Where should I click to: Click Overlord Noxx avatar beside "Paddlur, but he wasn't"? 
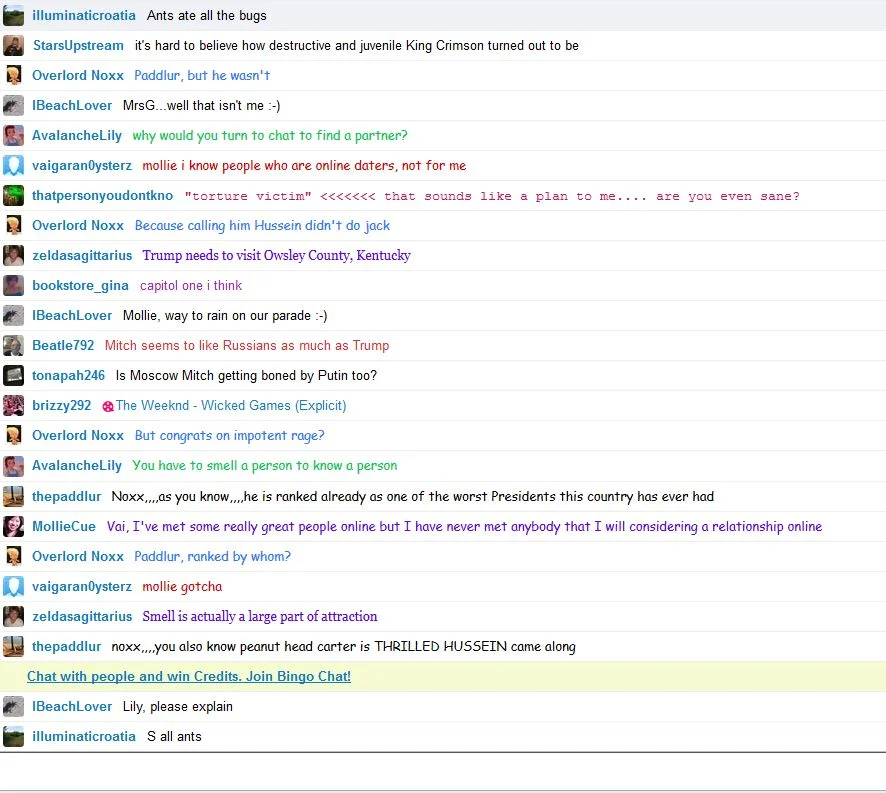[x=14, y=75]
